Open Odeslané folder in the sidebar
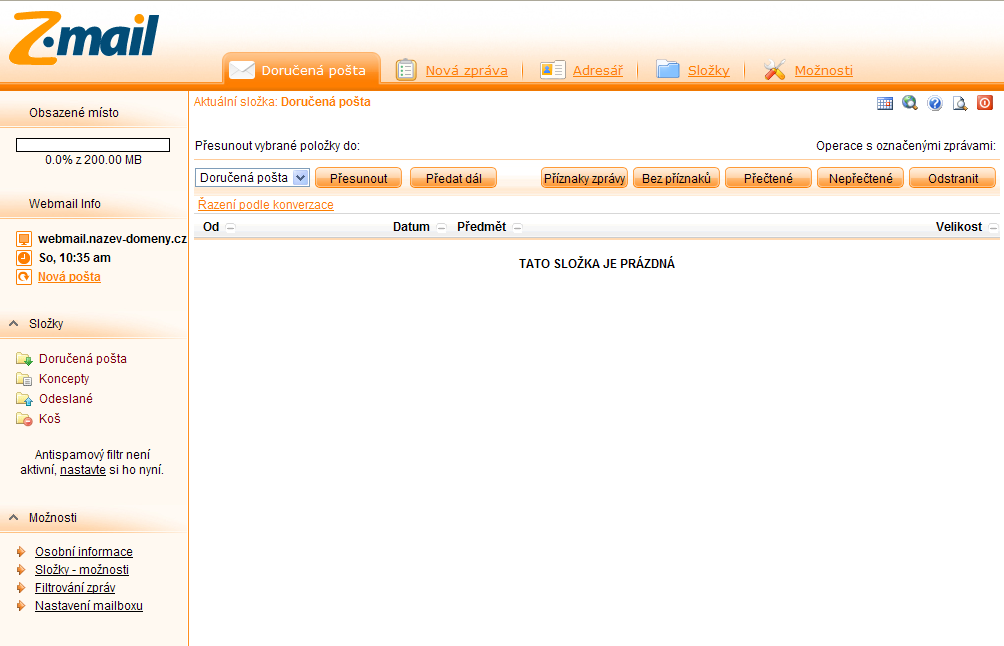The height and width of the screenshot is (646, 1004). click(65, 399)
